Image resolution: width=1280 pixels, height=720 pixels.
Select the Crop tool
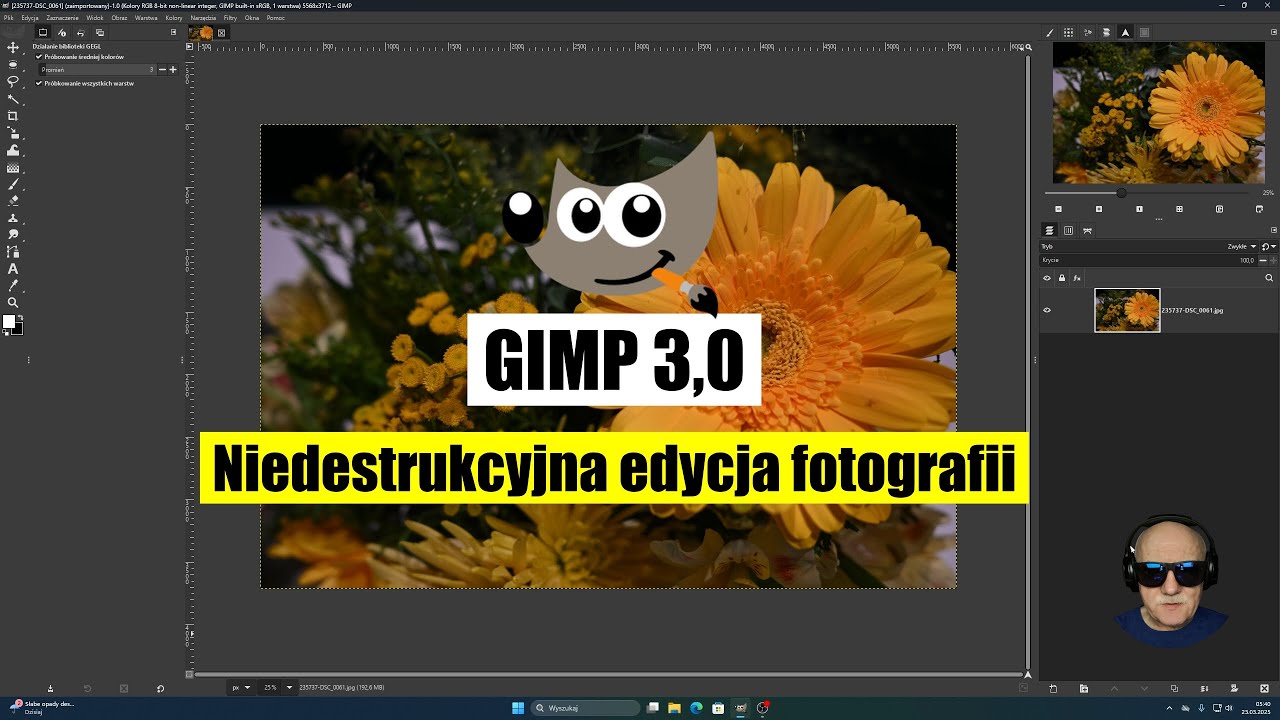[x=13, y=116]
